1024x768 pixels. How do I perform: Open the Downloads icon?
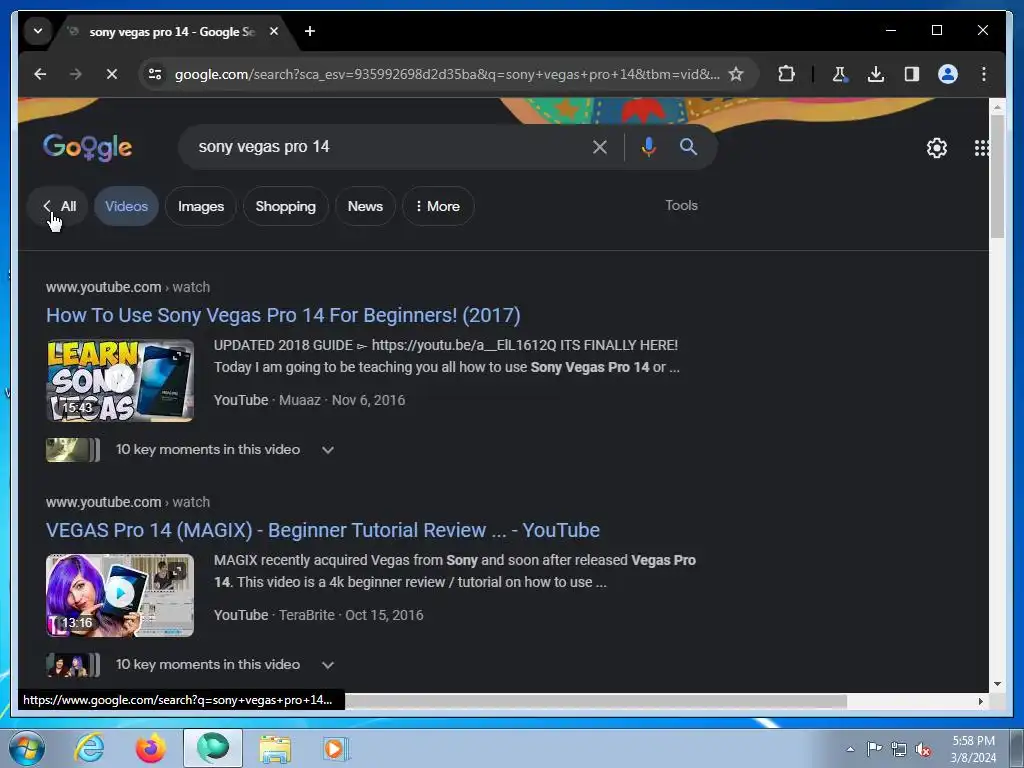pyautogui.click(x=876, y=74)
